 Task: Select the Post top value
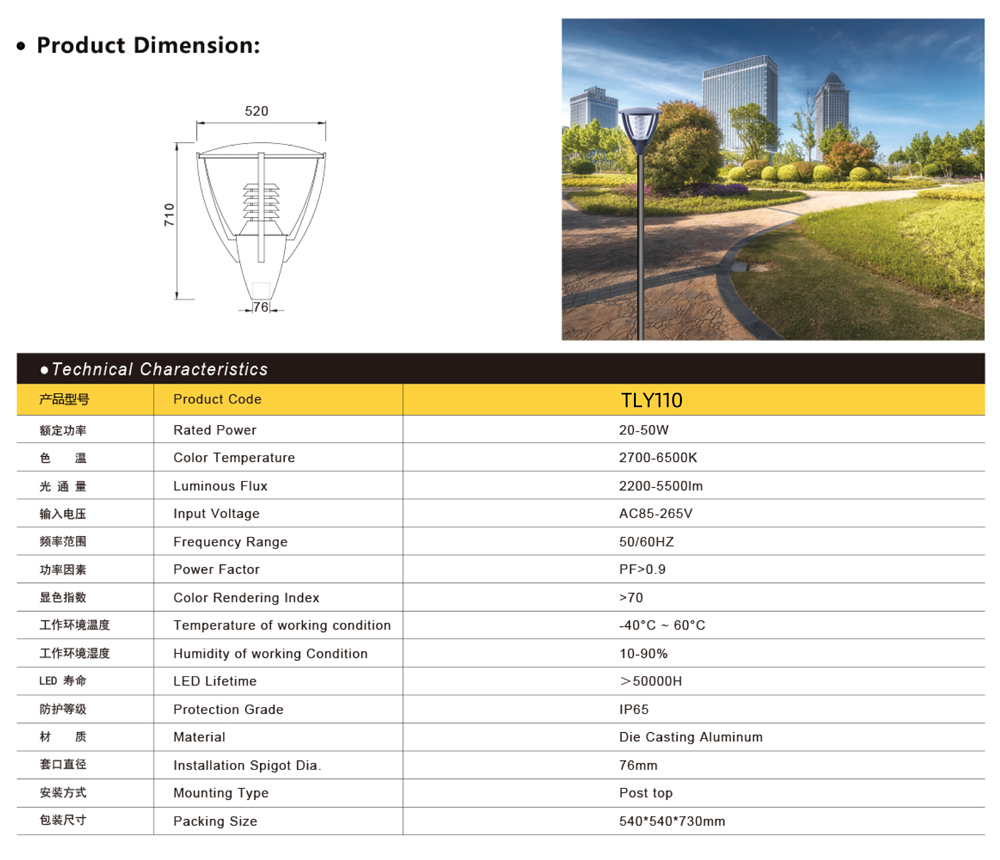[x=646, y=793]
